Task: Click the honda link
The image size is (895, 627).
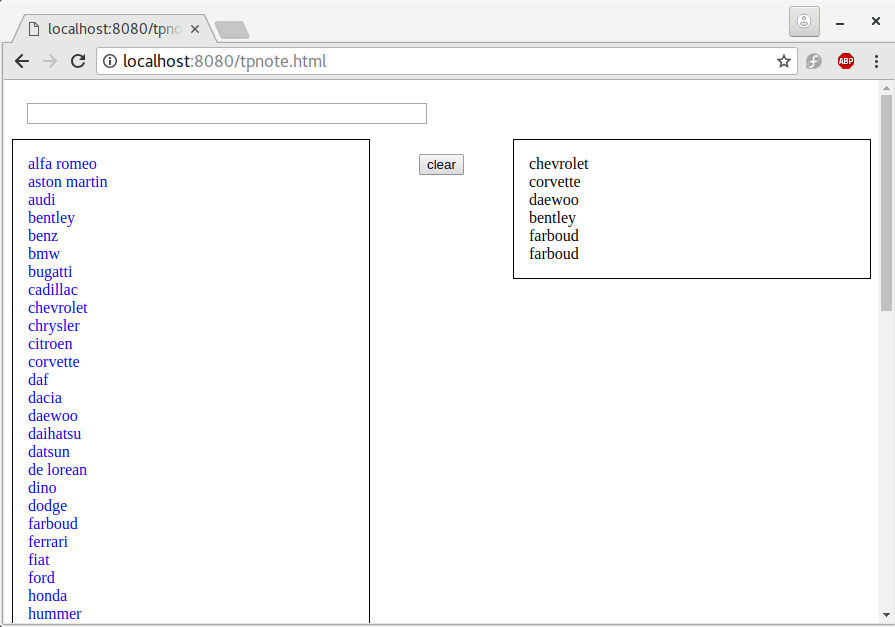Action: (47, 596)
